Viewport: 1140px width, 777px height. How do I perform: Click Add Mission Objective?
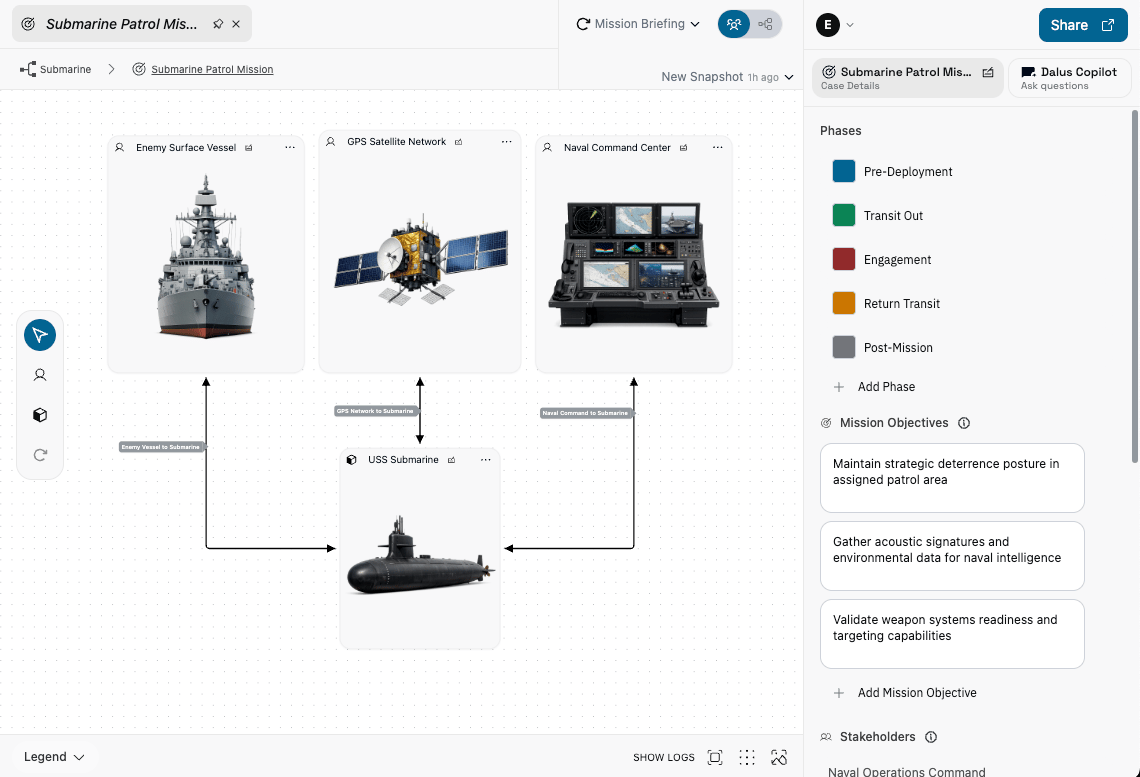pos(905,693)
